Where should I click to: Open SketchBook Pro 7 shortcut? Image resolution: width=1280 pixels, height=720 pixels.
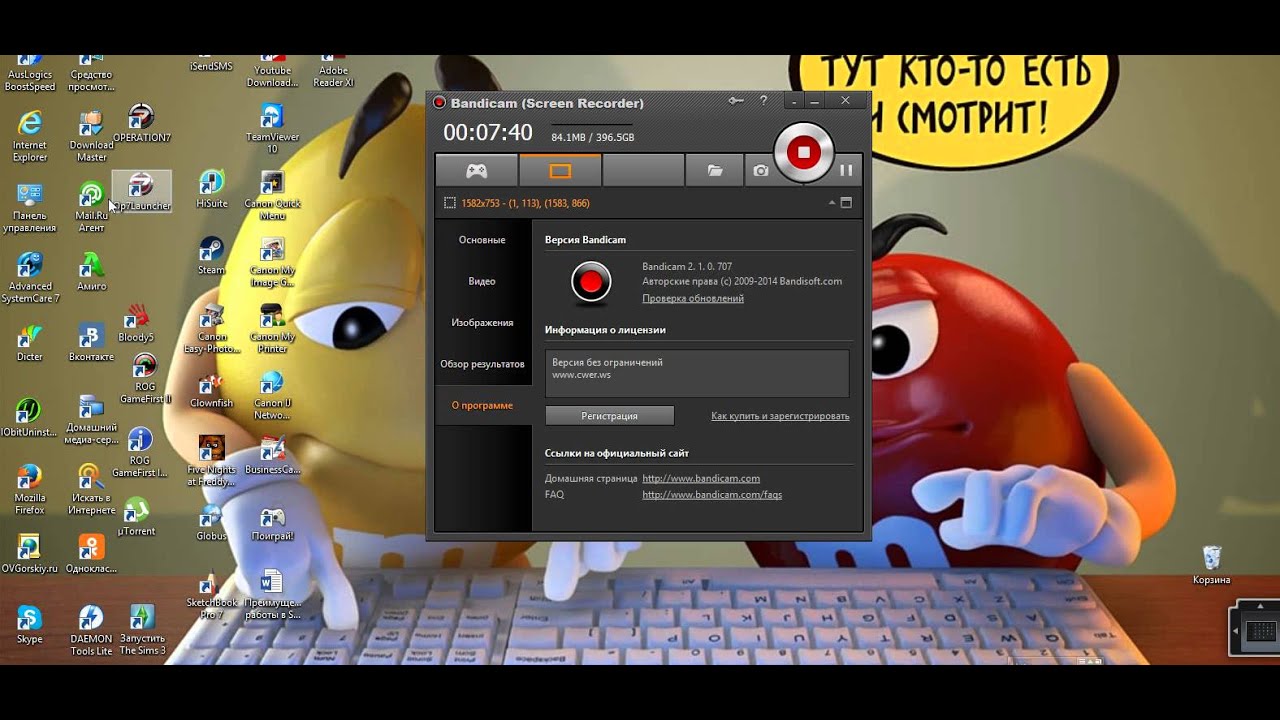coord(212,596)
